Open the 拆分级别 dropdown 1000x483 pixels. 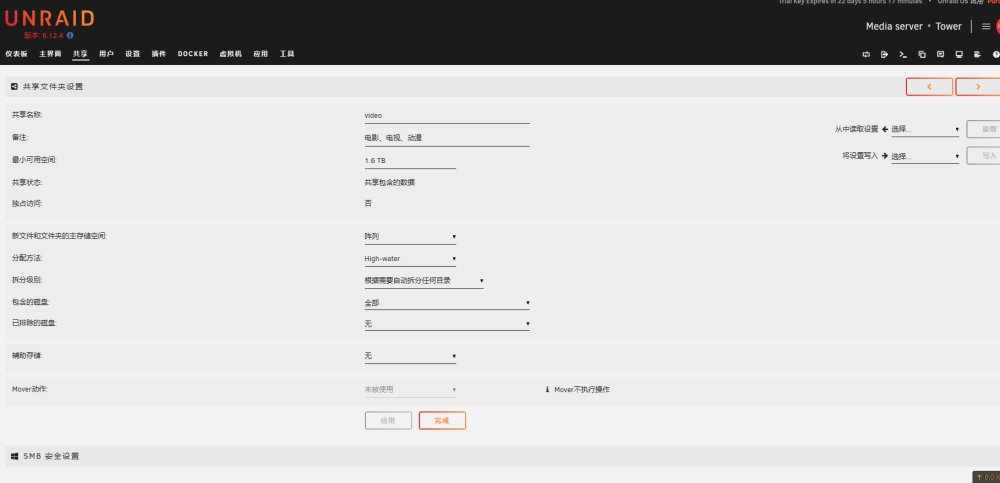pyautogui.click(x=424, y=281)
